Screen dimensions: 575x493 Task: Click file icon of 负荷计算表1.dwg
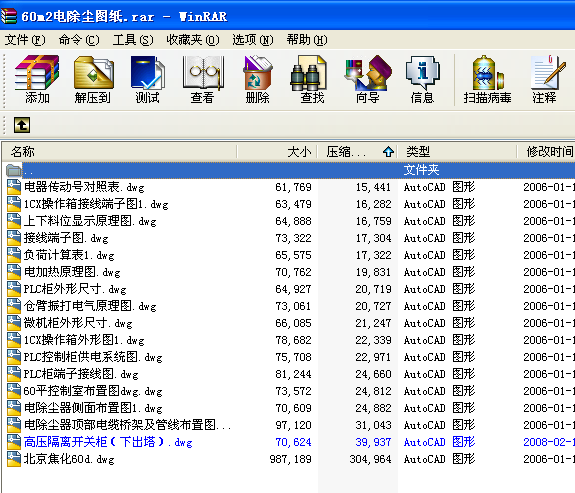(14, 255)
